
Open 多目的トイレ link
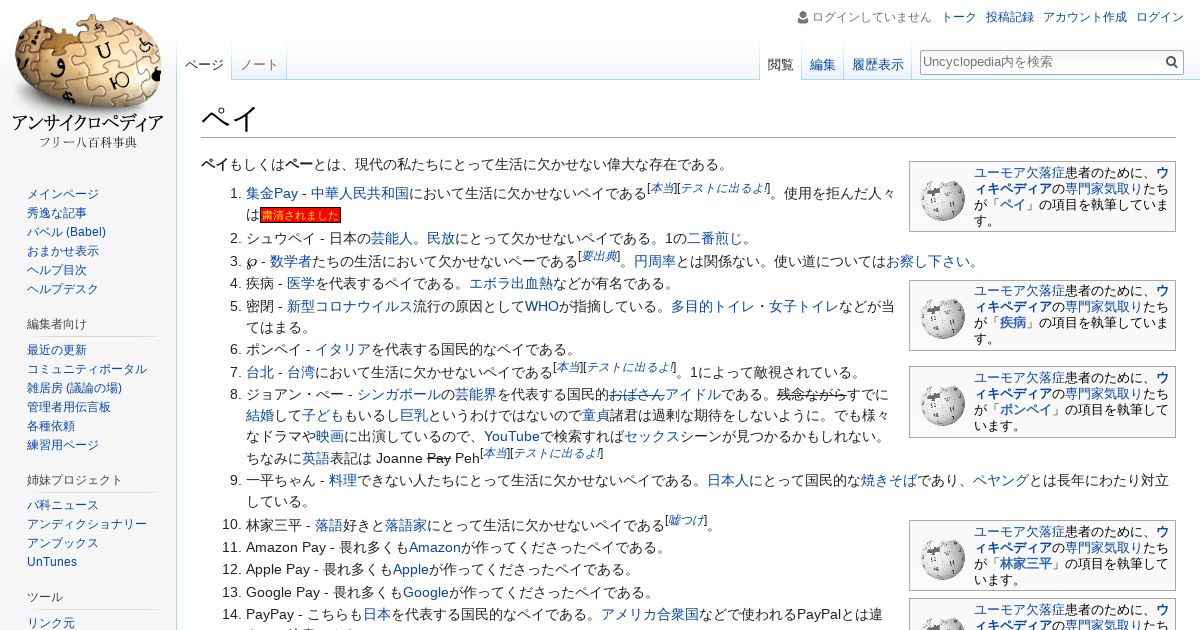pyautogui.click(x=712, y=306)
